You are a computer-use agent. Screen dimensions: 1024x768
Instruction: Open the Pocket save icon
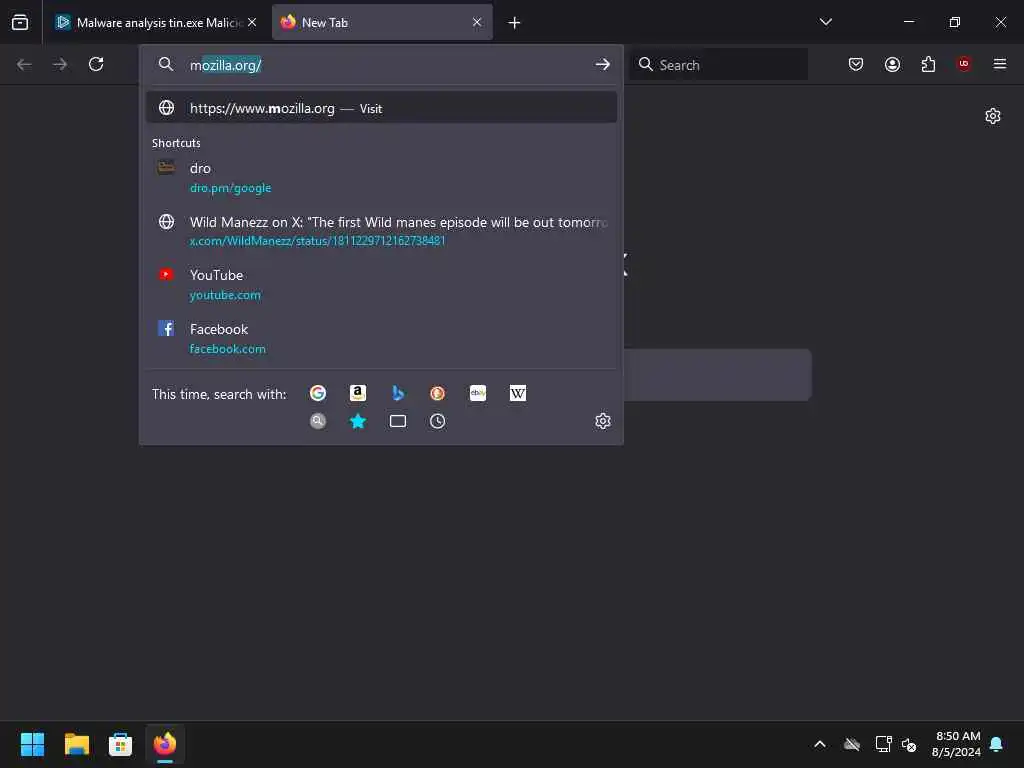point(856,64)
